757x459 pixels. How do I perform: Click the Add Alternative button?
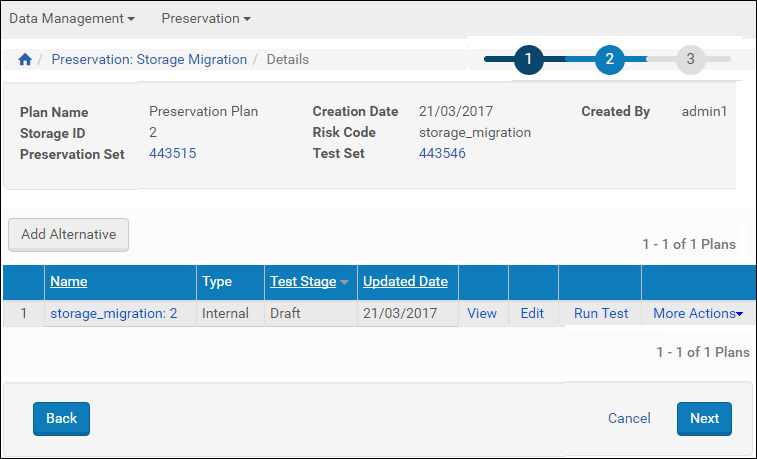68,234
